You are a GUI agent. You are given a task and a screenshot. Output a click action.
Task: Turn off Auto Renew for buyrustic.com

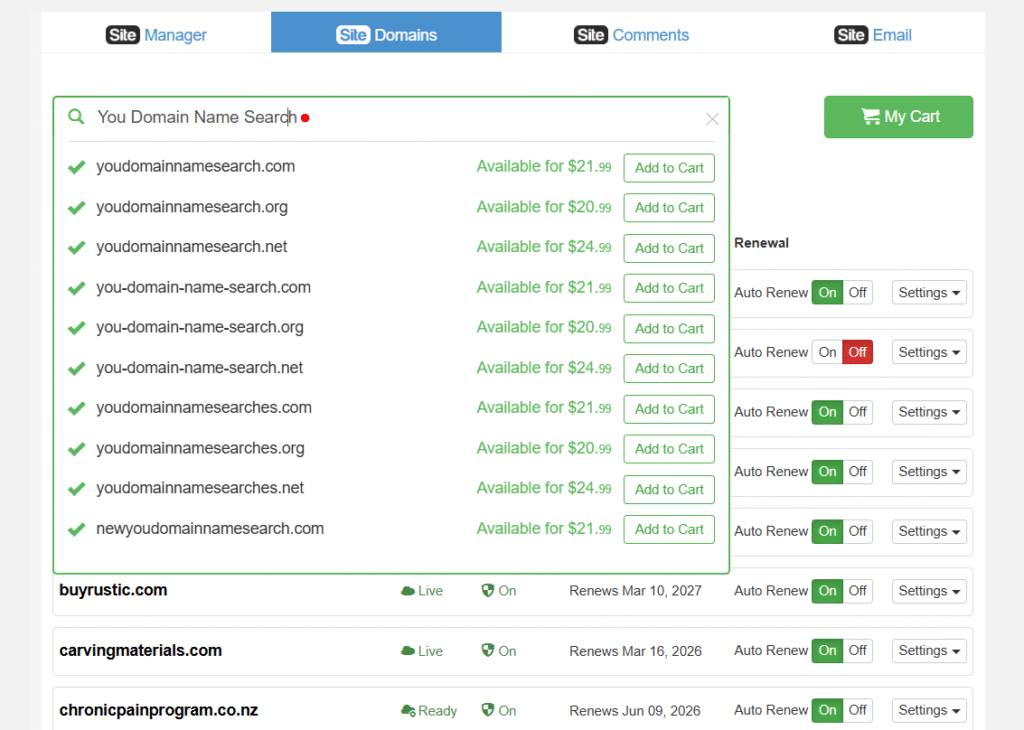[x=858, y=591]
